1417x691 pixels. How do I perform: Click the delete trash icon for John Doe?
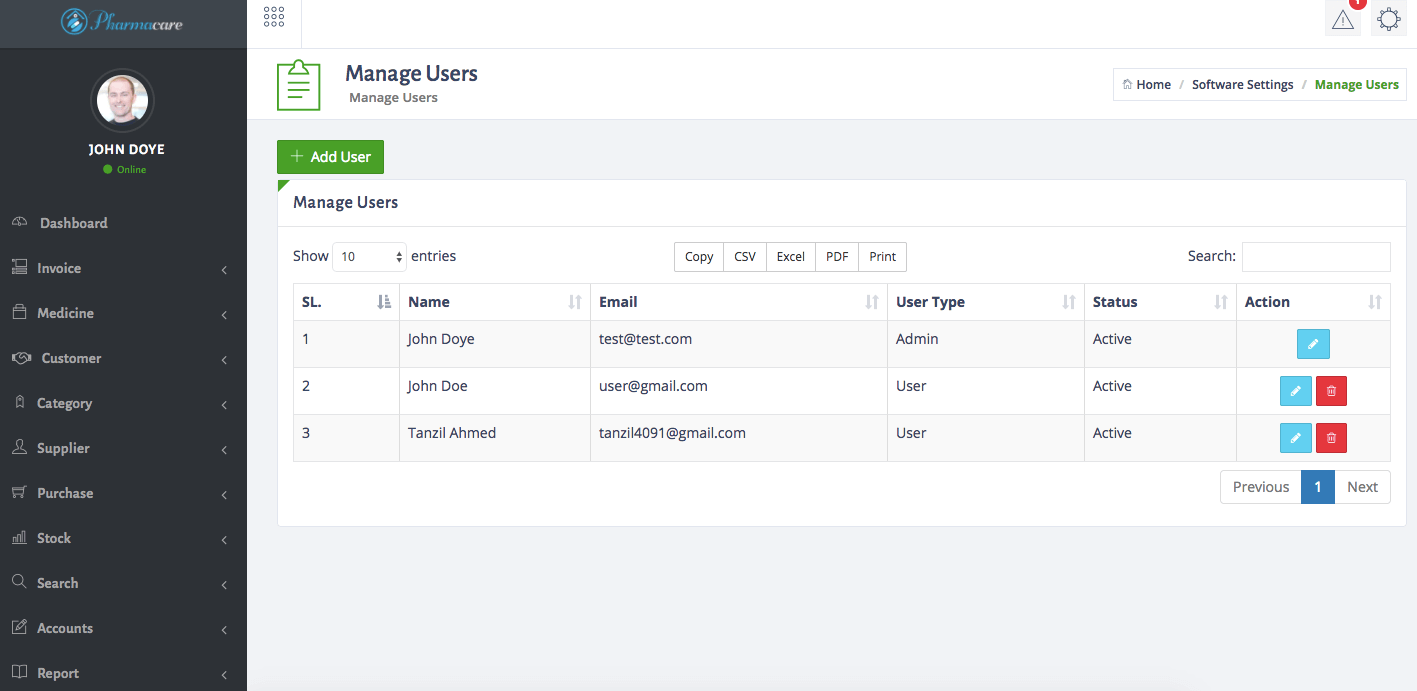pos(1331,390)
